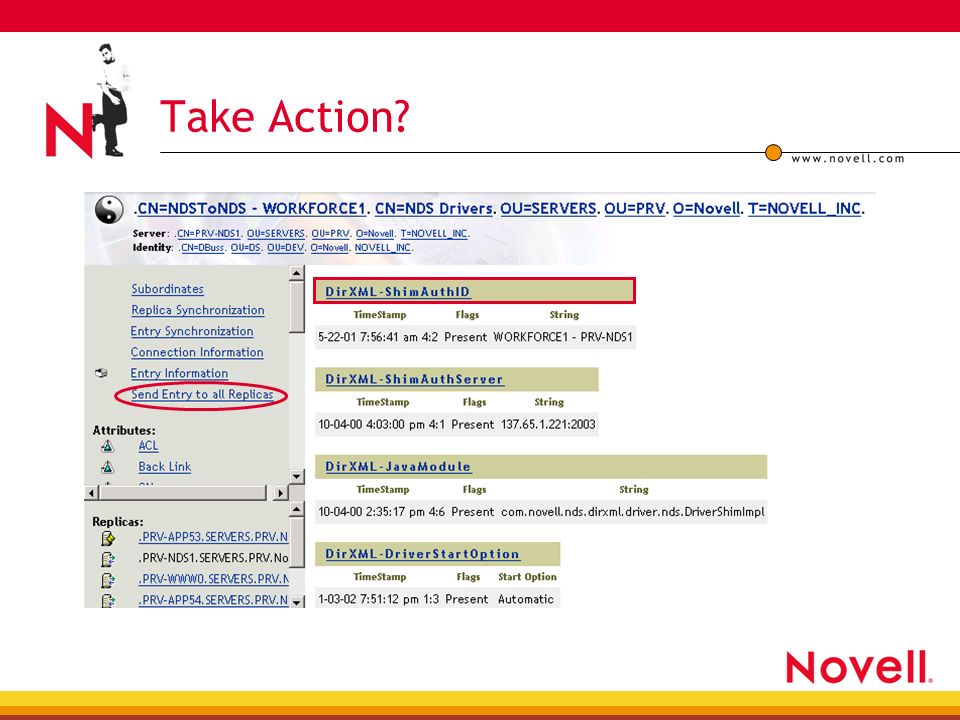Image resolution: width=960 pixels, height=720 pixels.
Task: Click OU=SERVERS in the title path
Action: pos(548,209)
